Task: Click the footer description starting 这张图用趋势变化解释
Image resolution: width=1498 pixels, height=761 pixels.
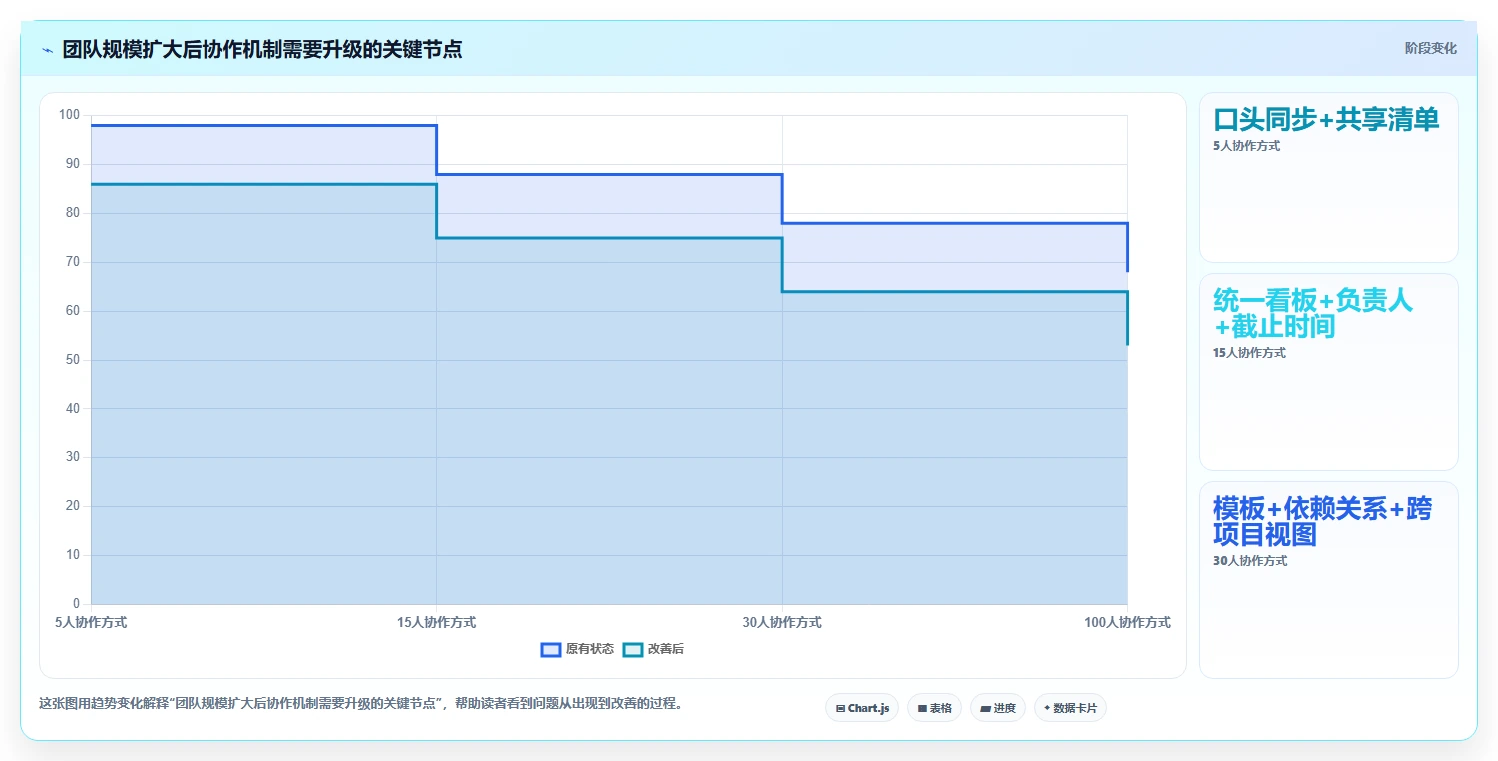Action: click(x=364, y=703)
